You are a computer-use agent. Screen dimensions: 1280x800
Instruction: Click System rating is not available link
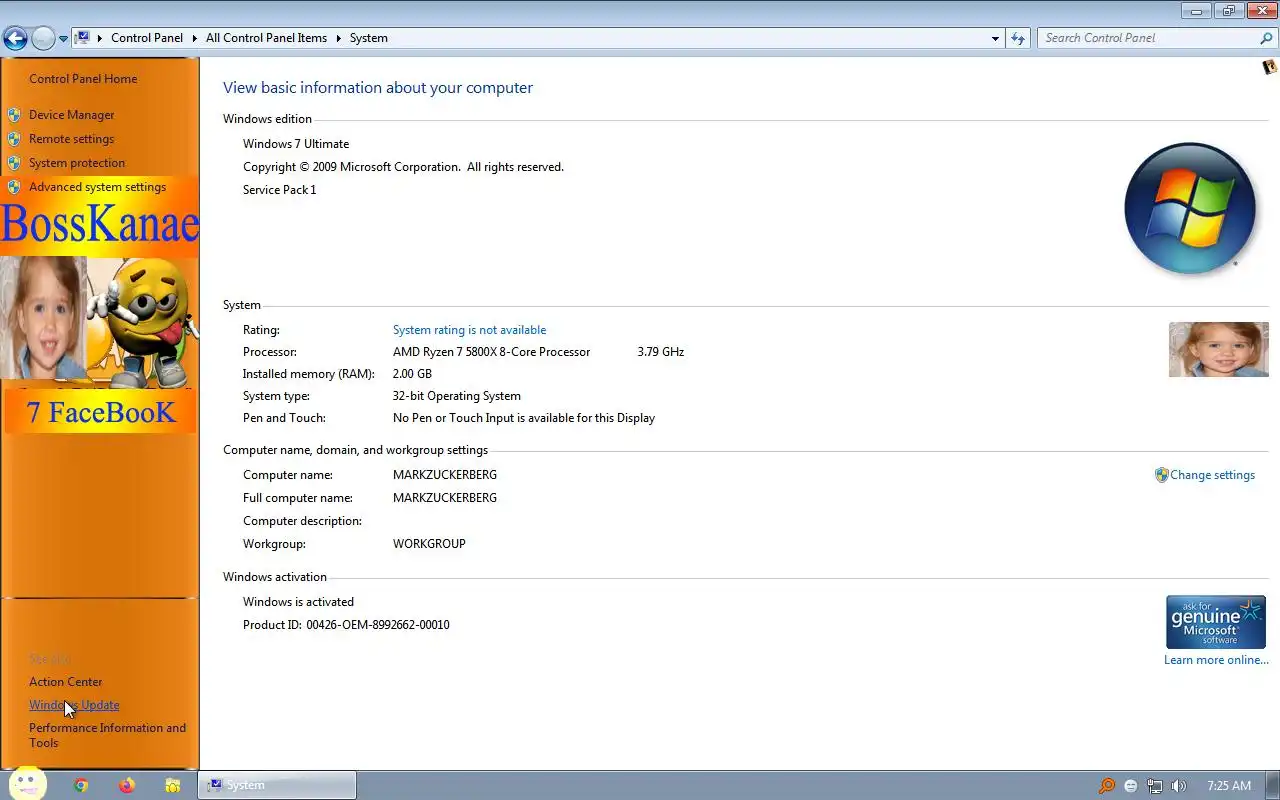pyautogui.click(x=469, y=330)
